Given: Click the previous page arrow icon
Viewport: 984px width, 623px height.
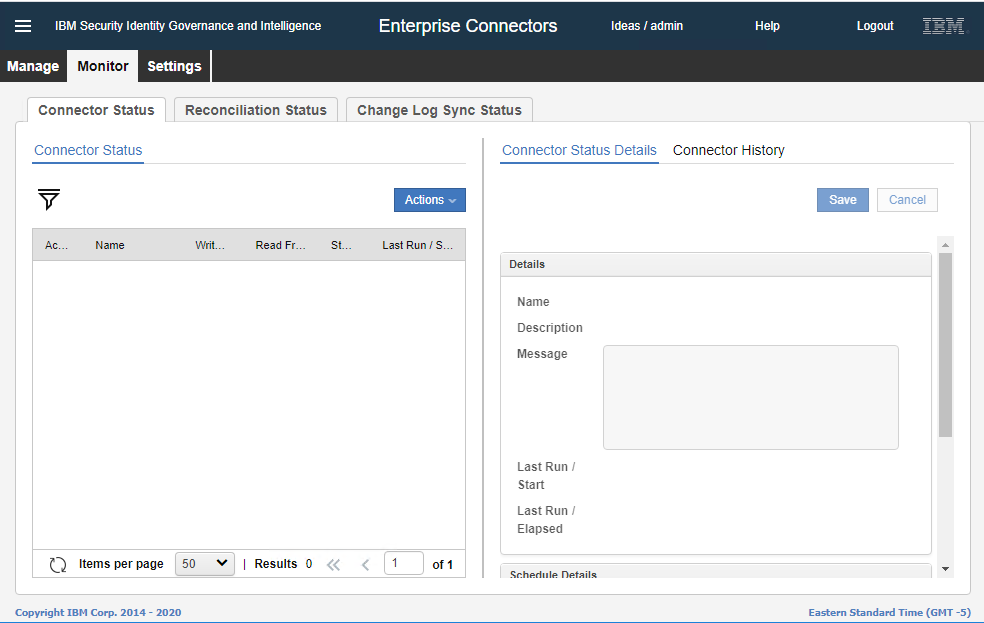Looking at the screenshot, I should pyautogui.click(x=364, y=564).
